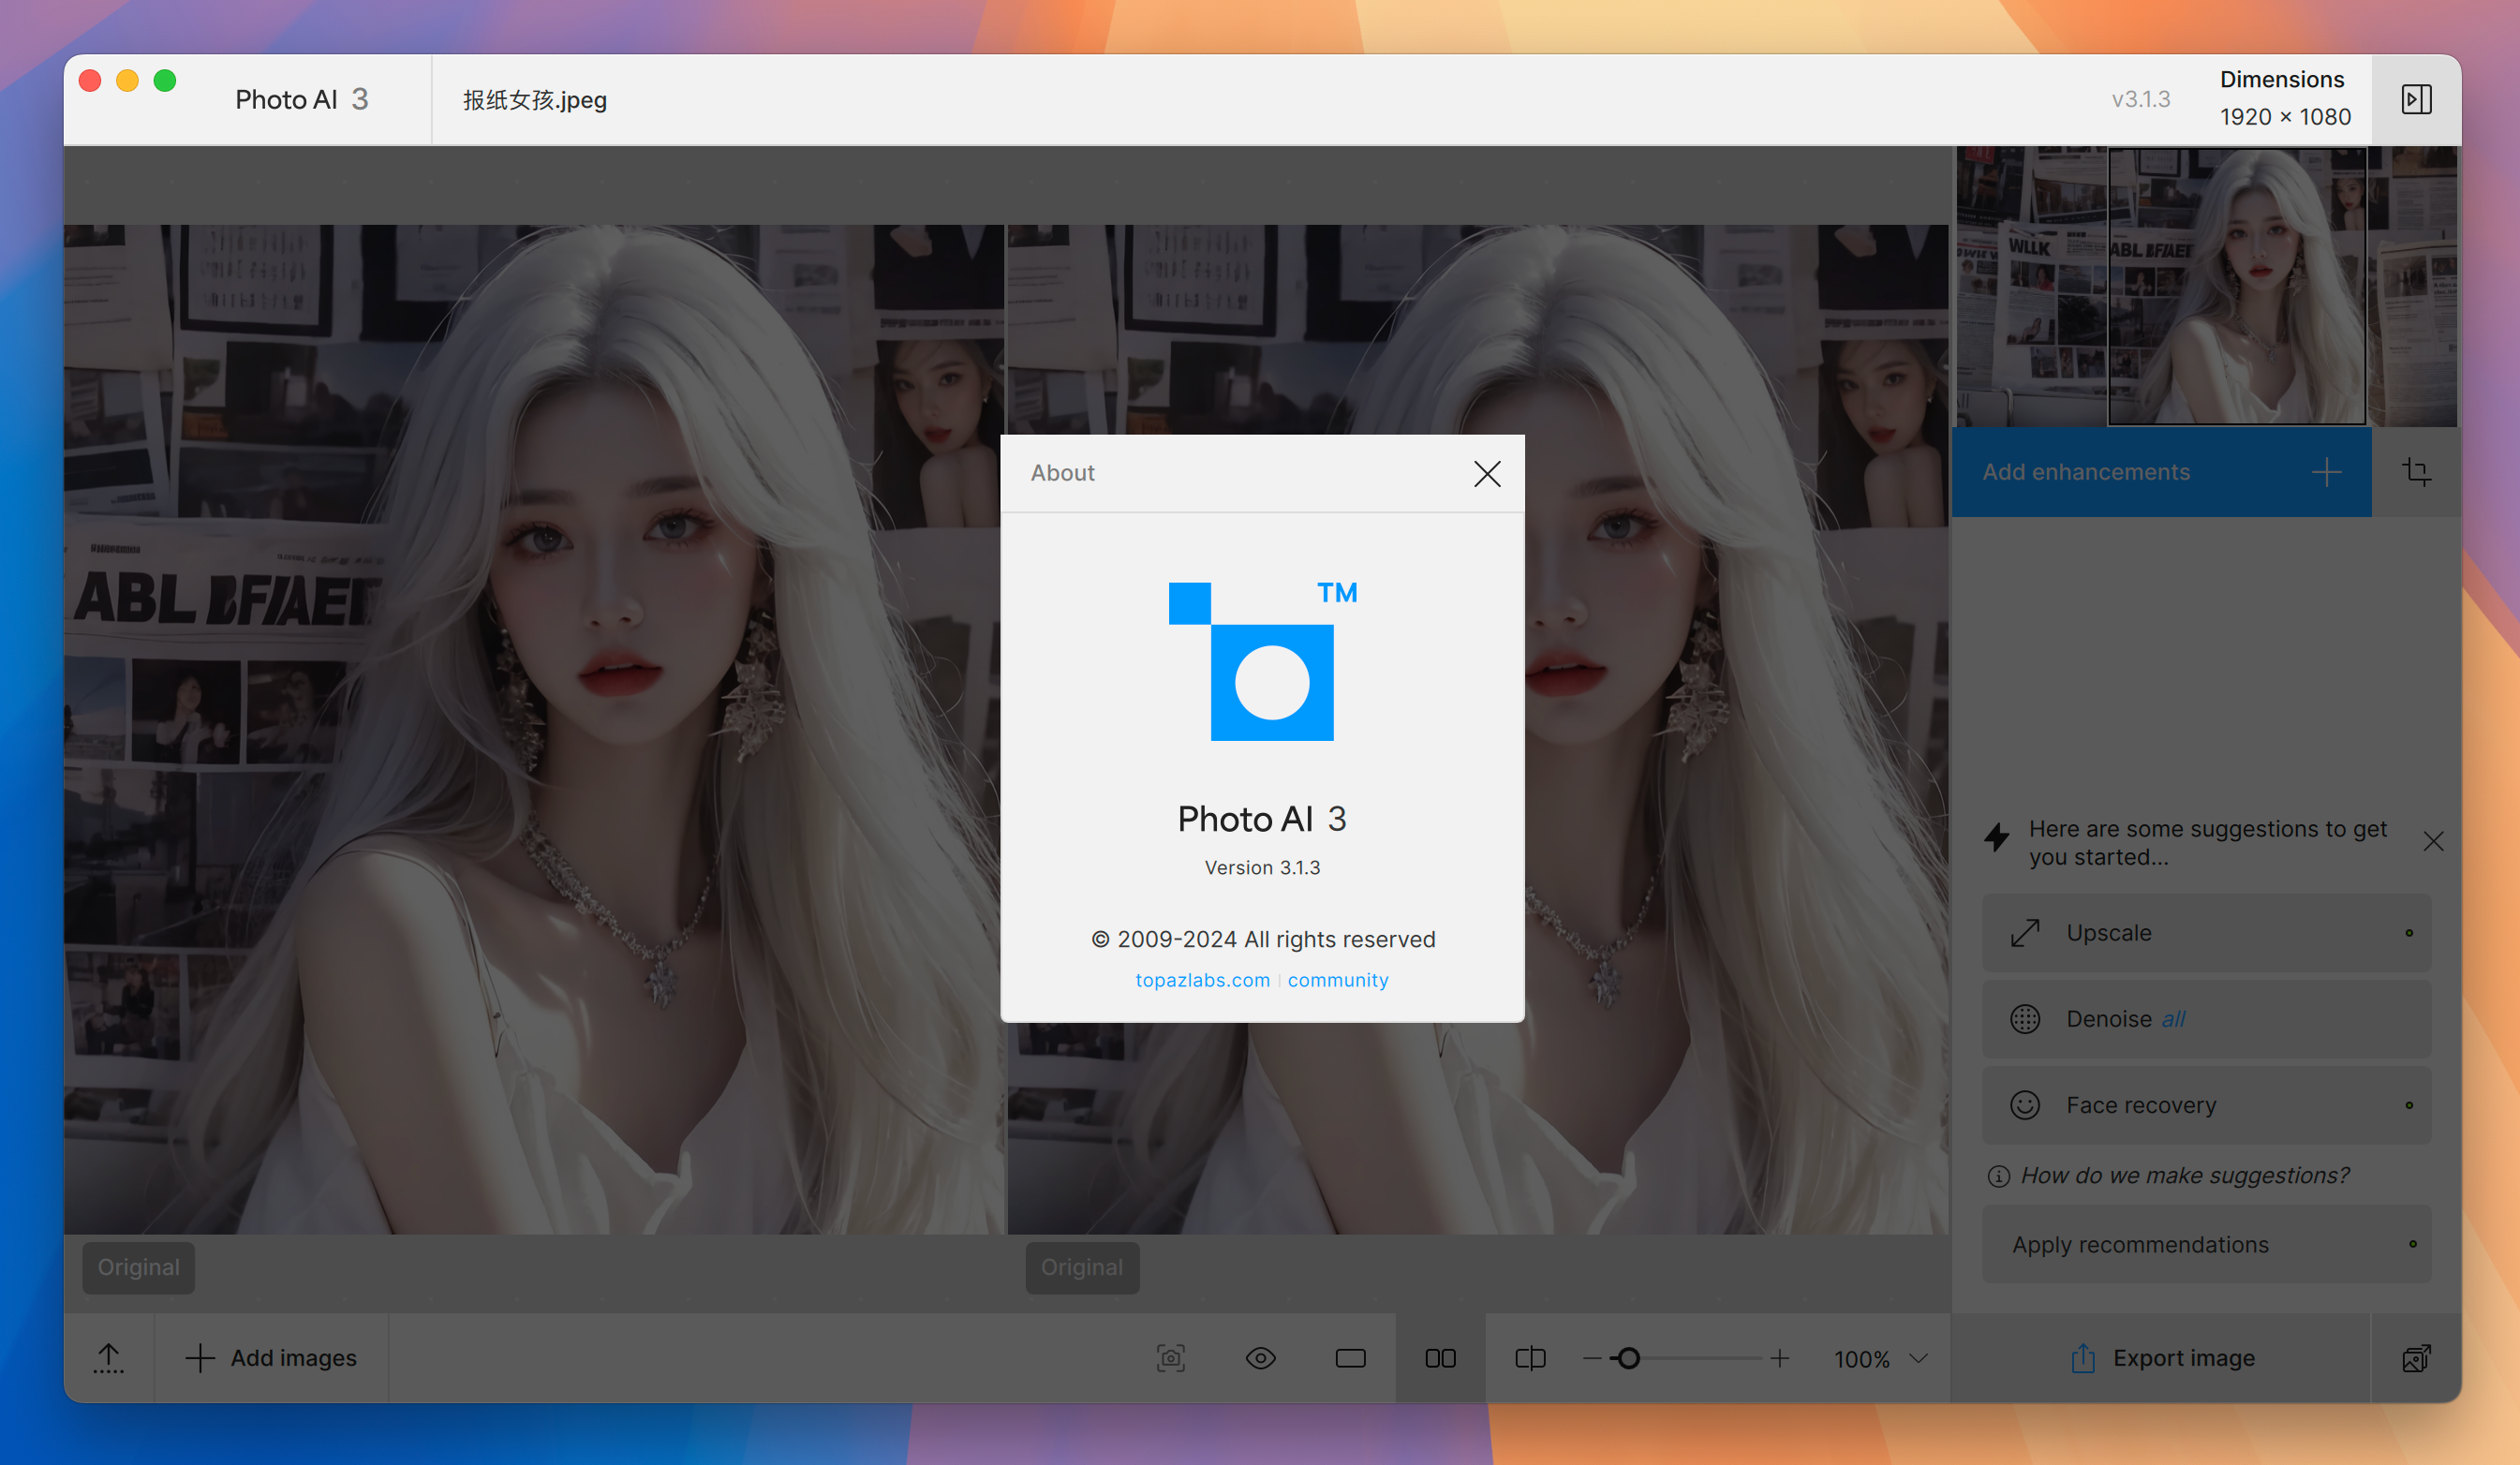Open the community link in About dialog
2520x1465 pixels.
(x=1338, y=979)
